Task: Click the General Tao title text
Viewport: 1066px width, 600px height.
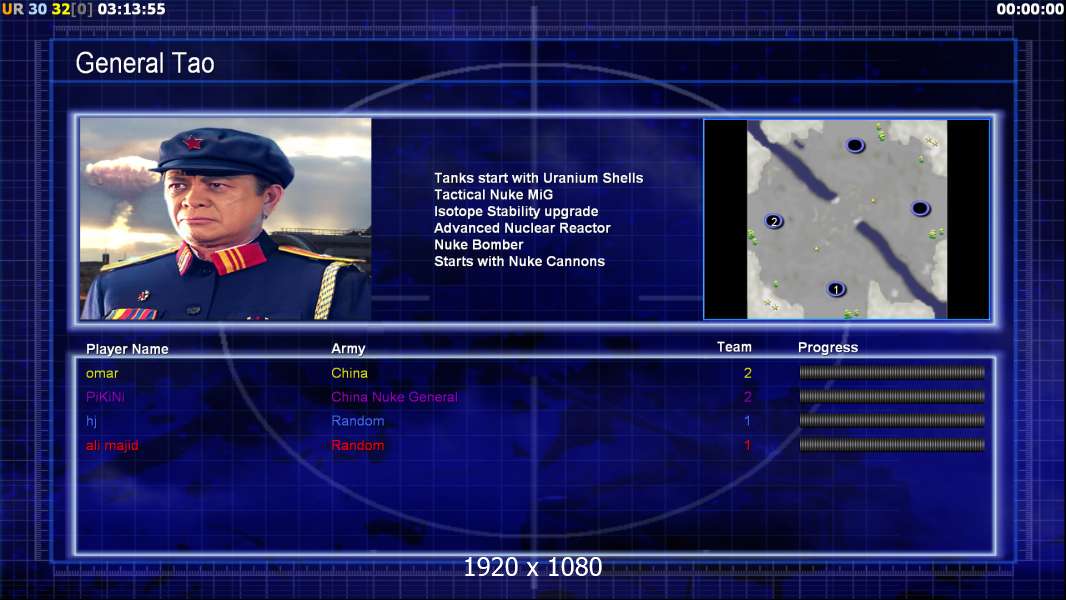Action: pyautogui.click(x=145, y=63)
